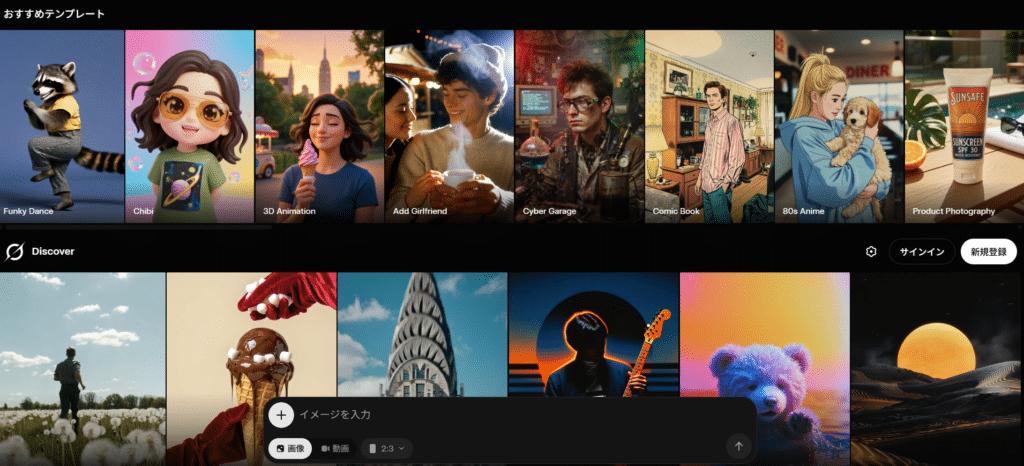The height and width of the screenshot is (466, 1024).
Task: Click the Grok logo icon beside Discover
Action: [x=15, y=251]
